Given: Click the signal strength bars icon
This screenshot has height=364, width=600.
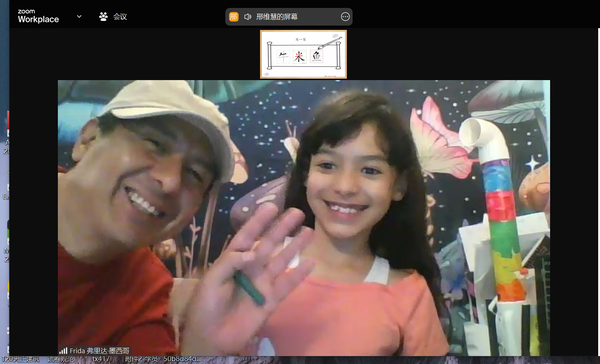Looking at the screenshot, I should (x=63, y=351).
